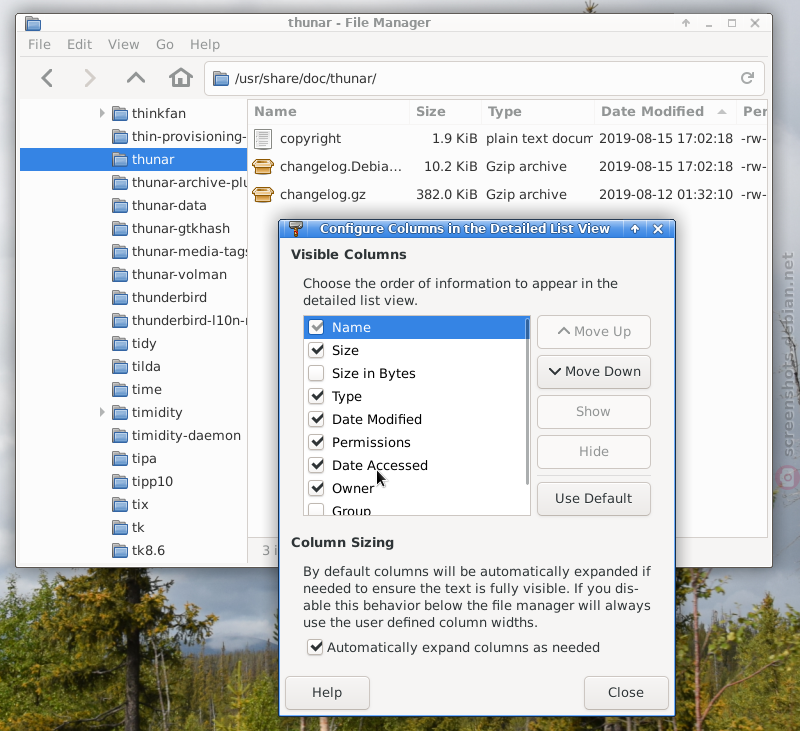Click the tidy folder icon
This screenshot has height=731, width=800.
pyautogui.click(x=120, y=344)
